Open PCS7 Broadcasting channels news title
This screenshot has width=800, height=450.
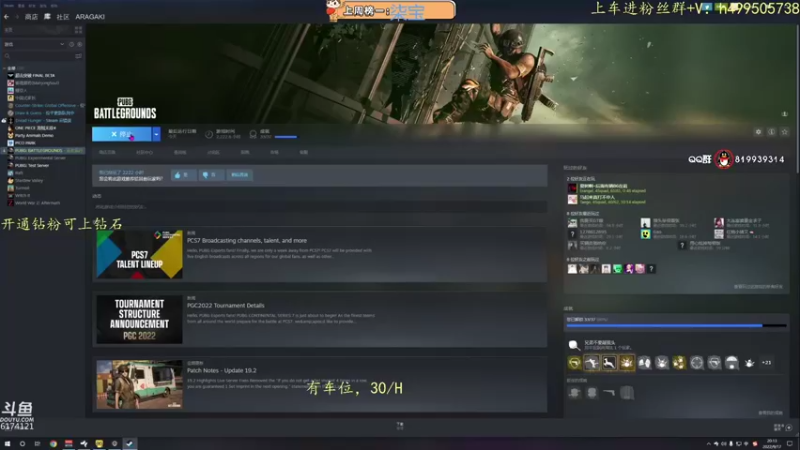(x=247, y=240)
